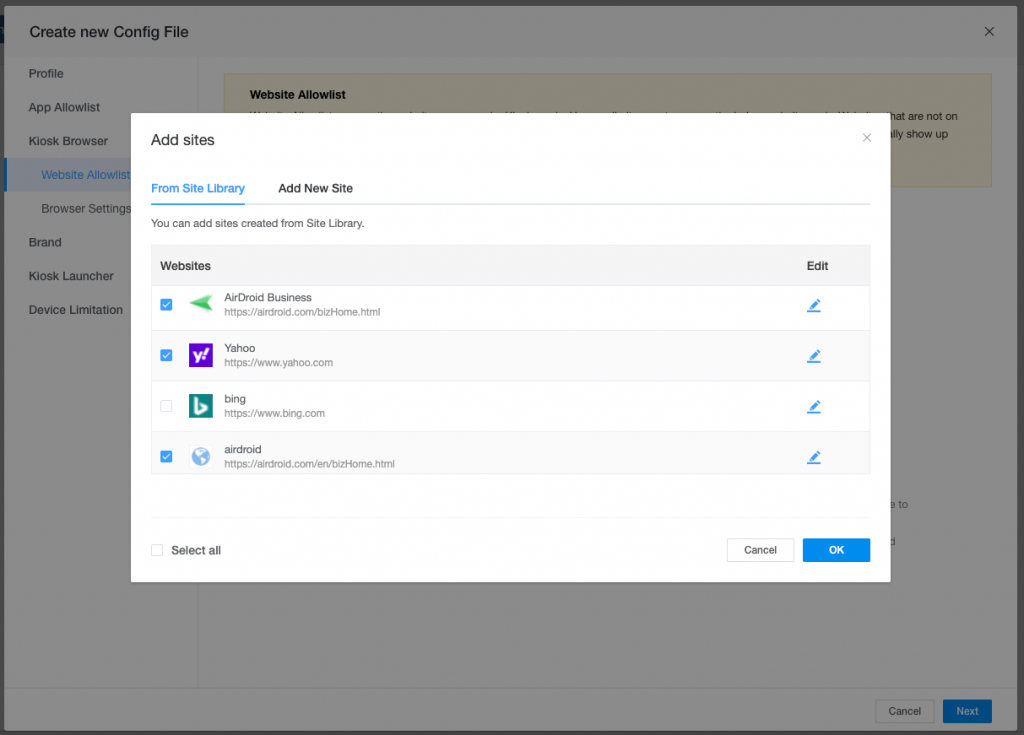Select Kiosk Browser in the sidebar
This screenshot has height=735, width=1024.
click(x=68, y=141)
